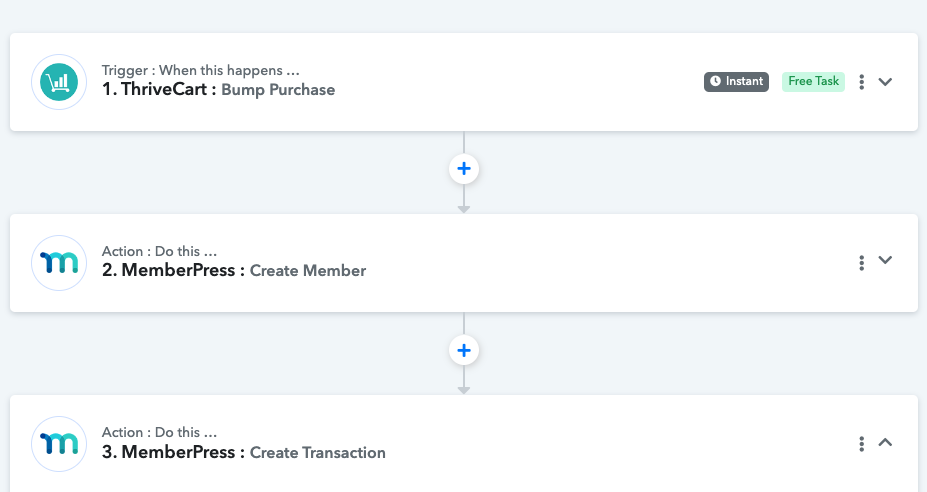Add a step after Create Member action
This screenshot has width=927, height=492.
point(464,350)
